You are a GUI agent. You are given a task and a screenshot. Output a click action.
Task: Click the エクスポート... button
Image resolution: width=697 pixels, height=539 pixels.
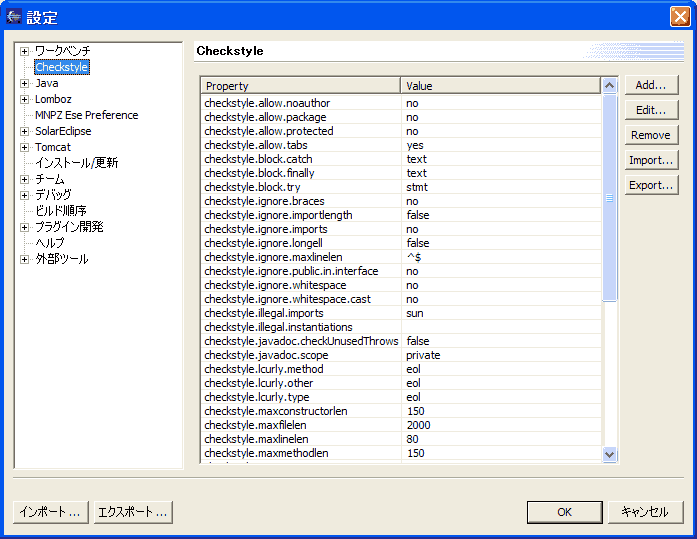pos(133,512)
